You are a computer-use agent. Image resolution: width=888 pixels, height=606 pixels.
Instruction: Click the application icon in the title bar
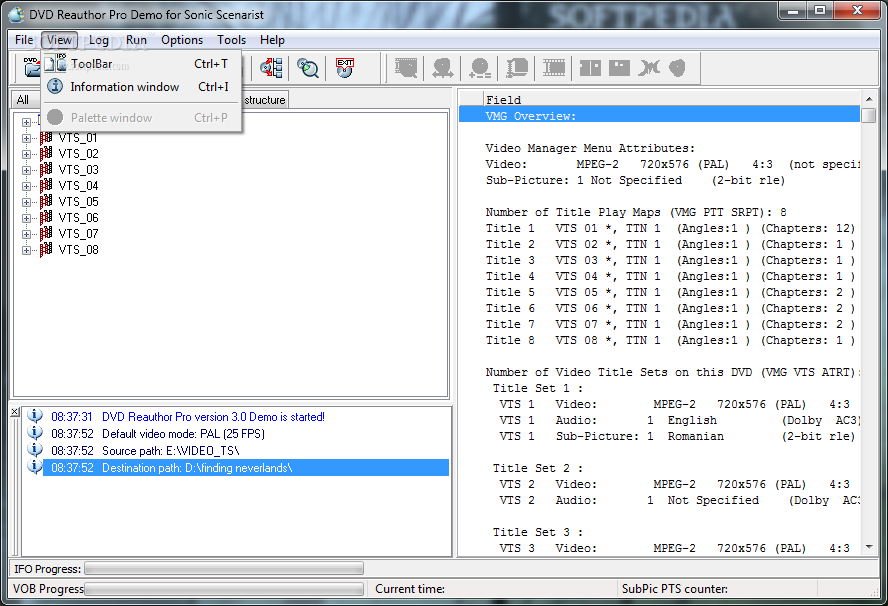tap(16, 14)
